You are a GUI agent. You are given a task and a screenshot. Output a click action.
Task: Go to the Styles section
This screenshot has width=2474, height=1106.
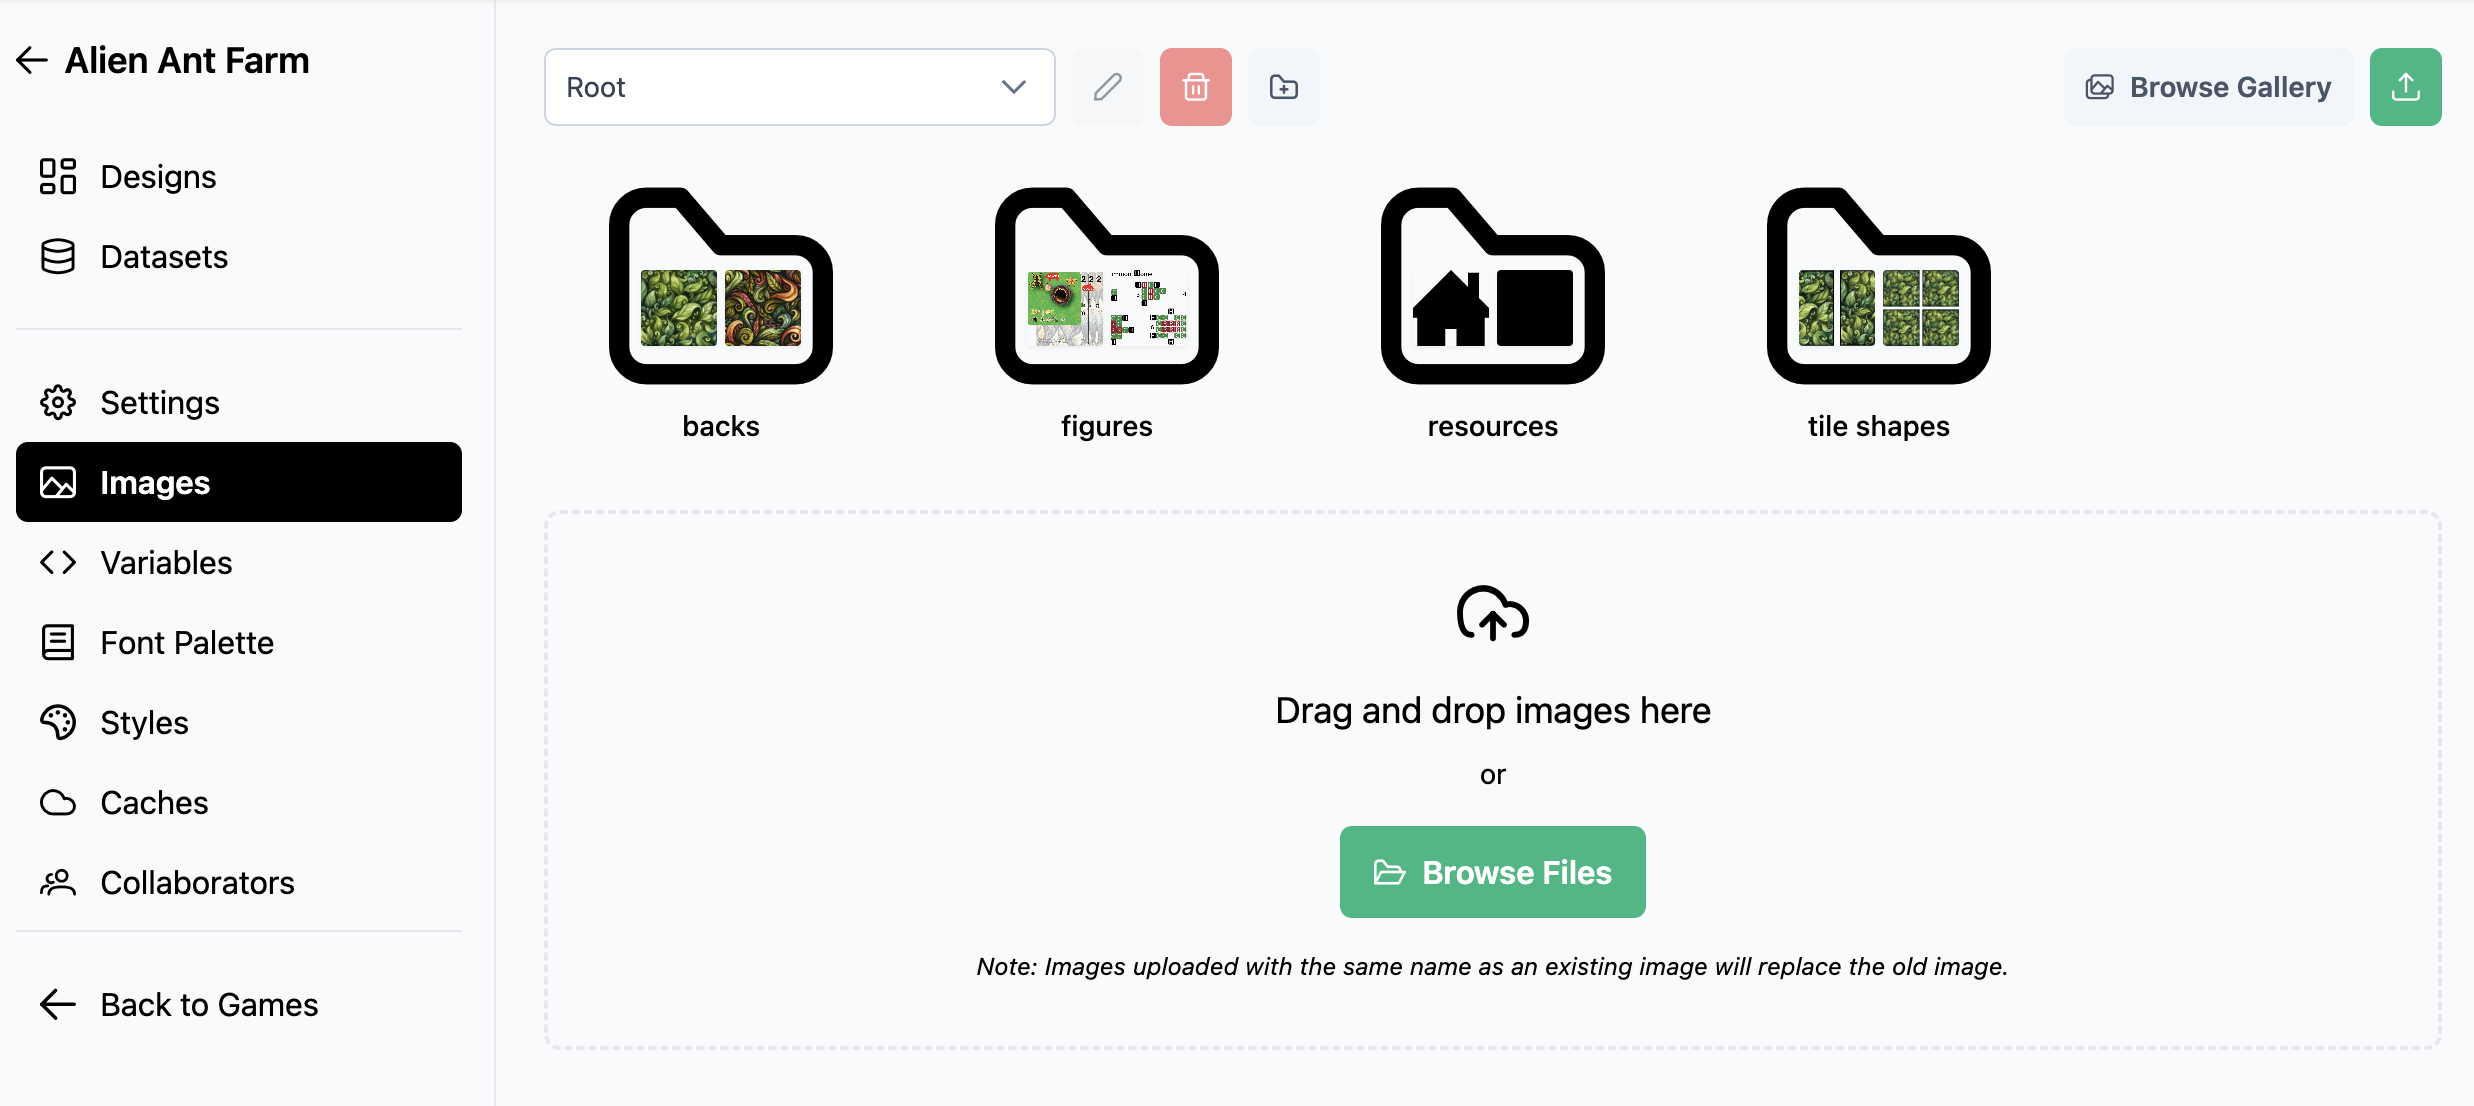point(144,723)
